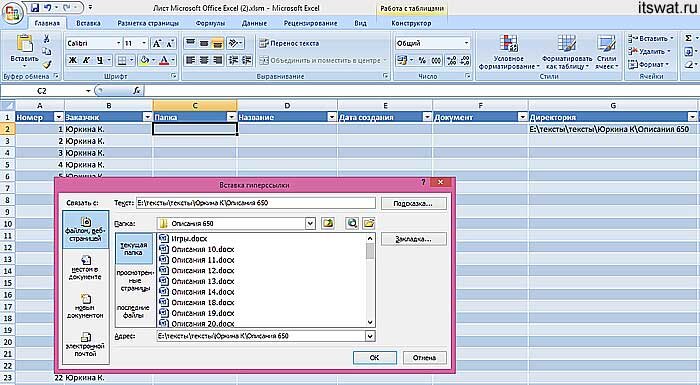Switch to the Конструктор tab
The height and width of the screenshot is (385, 700).
(x=411, y=23)
